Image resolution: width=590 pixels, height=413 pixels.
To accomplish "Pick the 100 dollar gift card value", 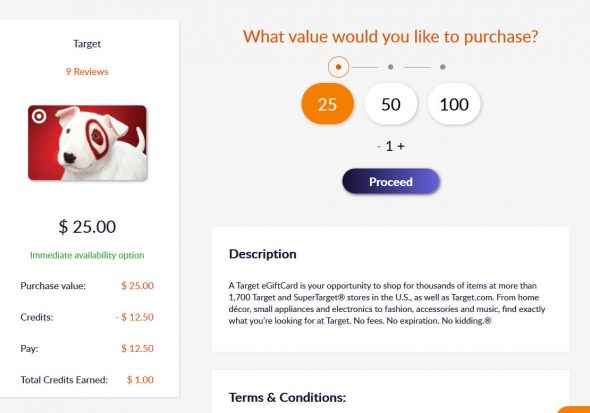I will click(x=454, y=104).
